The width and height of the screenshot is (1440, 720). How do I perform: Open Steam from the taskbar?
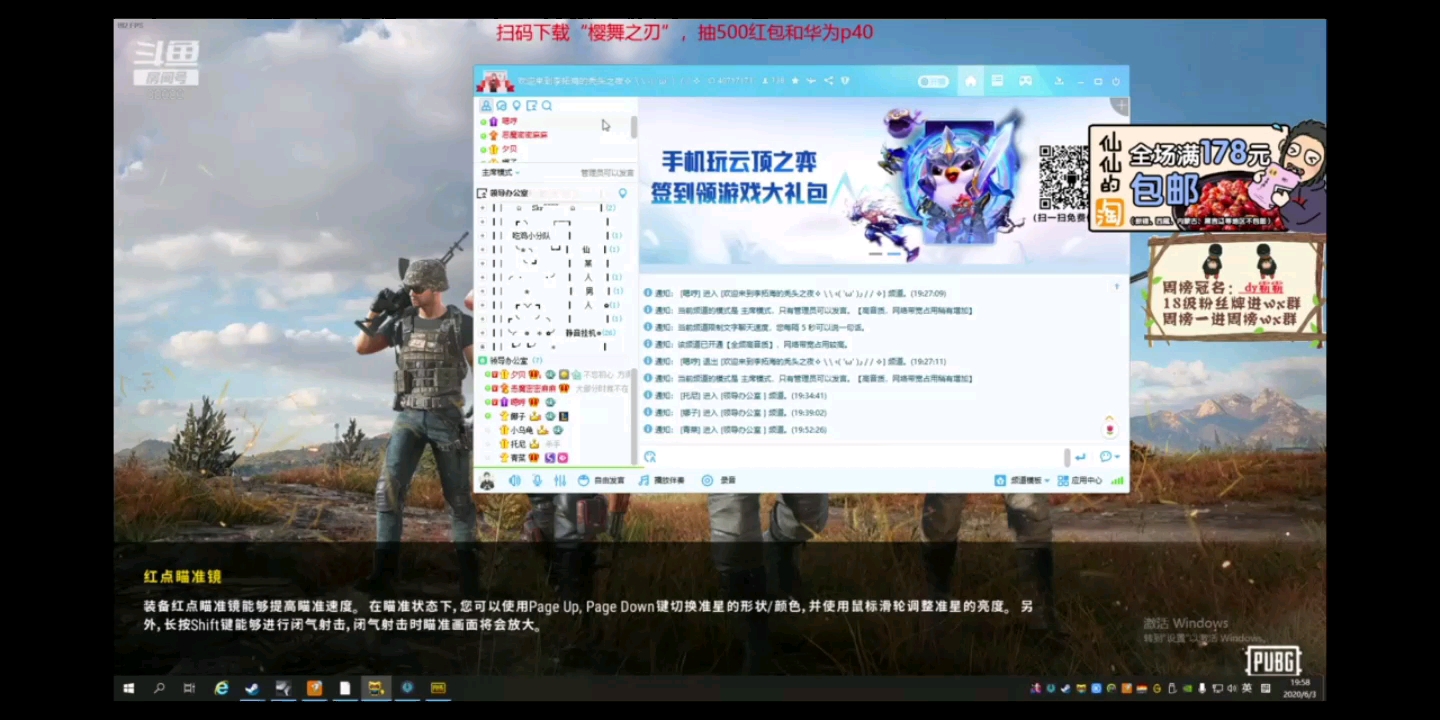pos(253,688)
